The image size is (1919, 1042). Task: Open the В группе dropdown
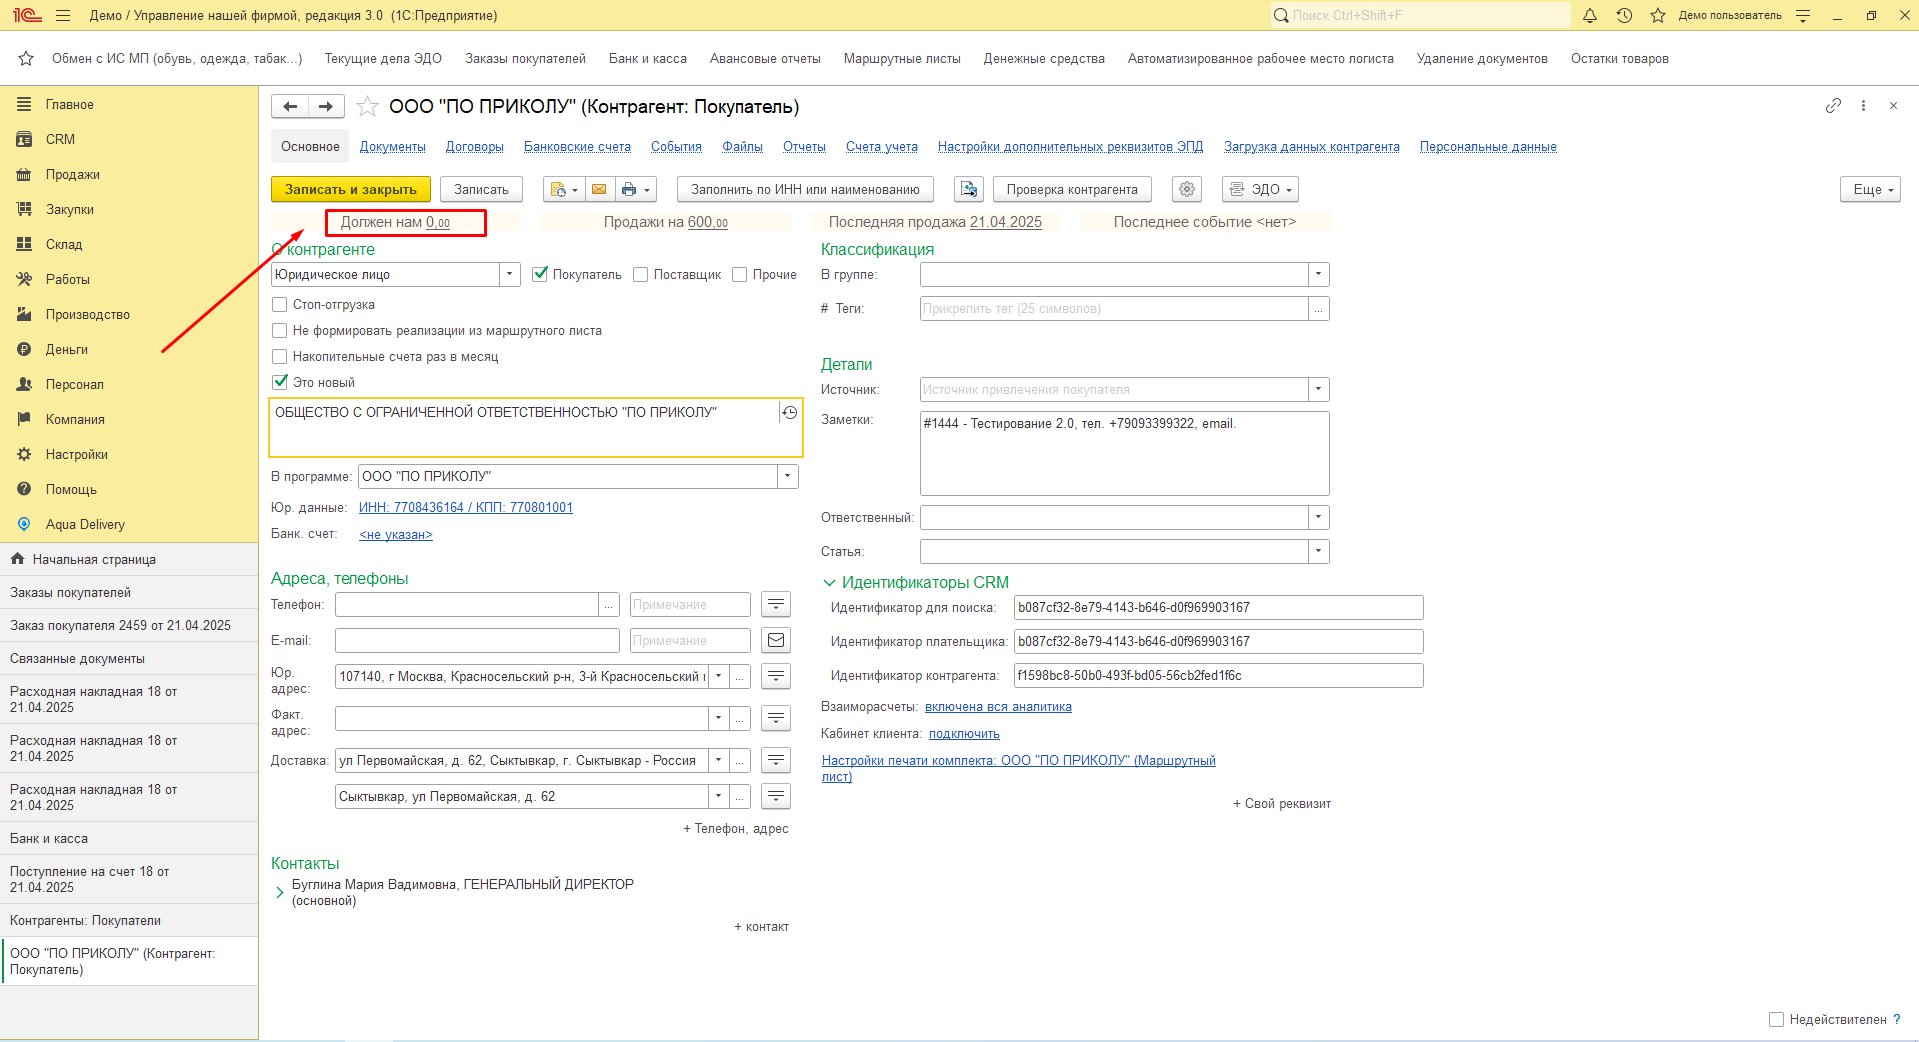click(1319, 274)
